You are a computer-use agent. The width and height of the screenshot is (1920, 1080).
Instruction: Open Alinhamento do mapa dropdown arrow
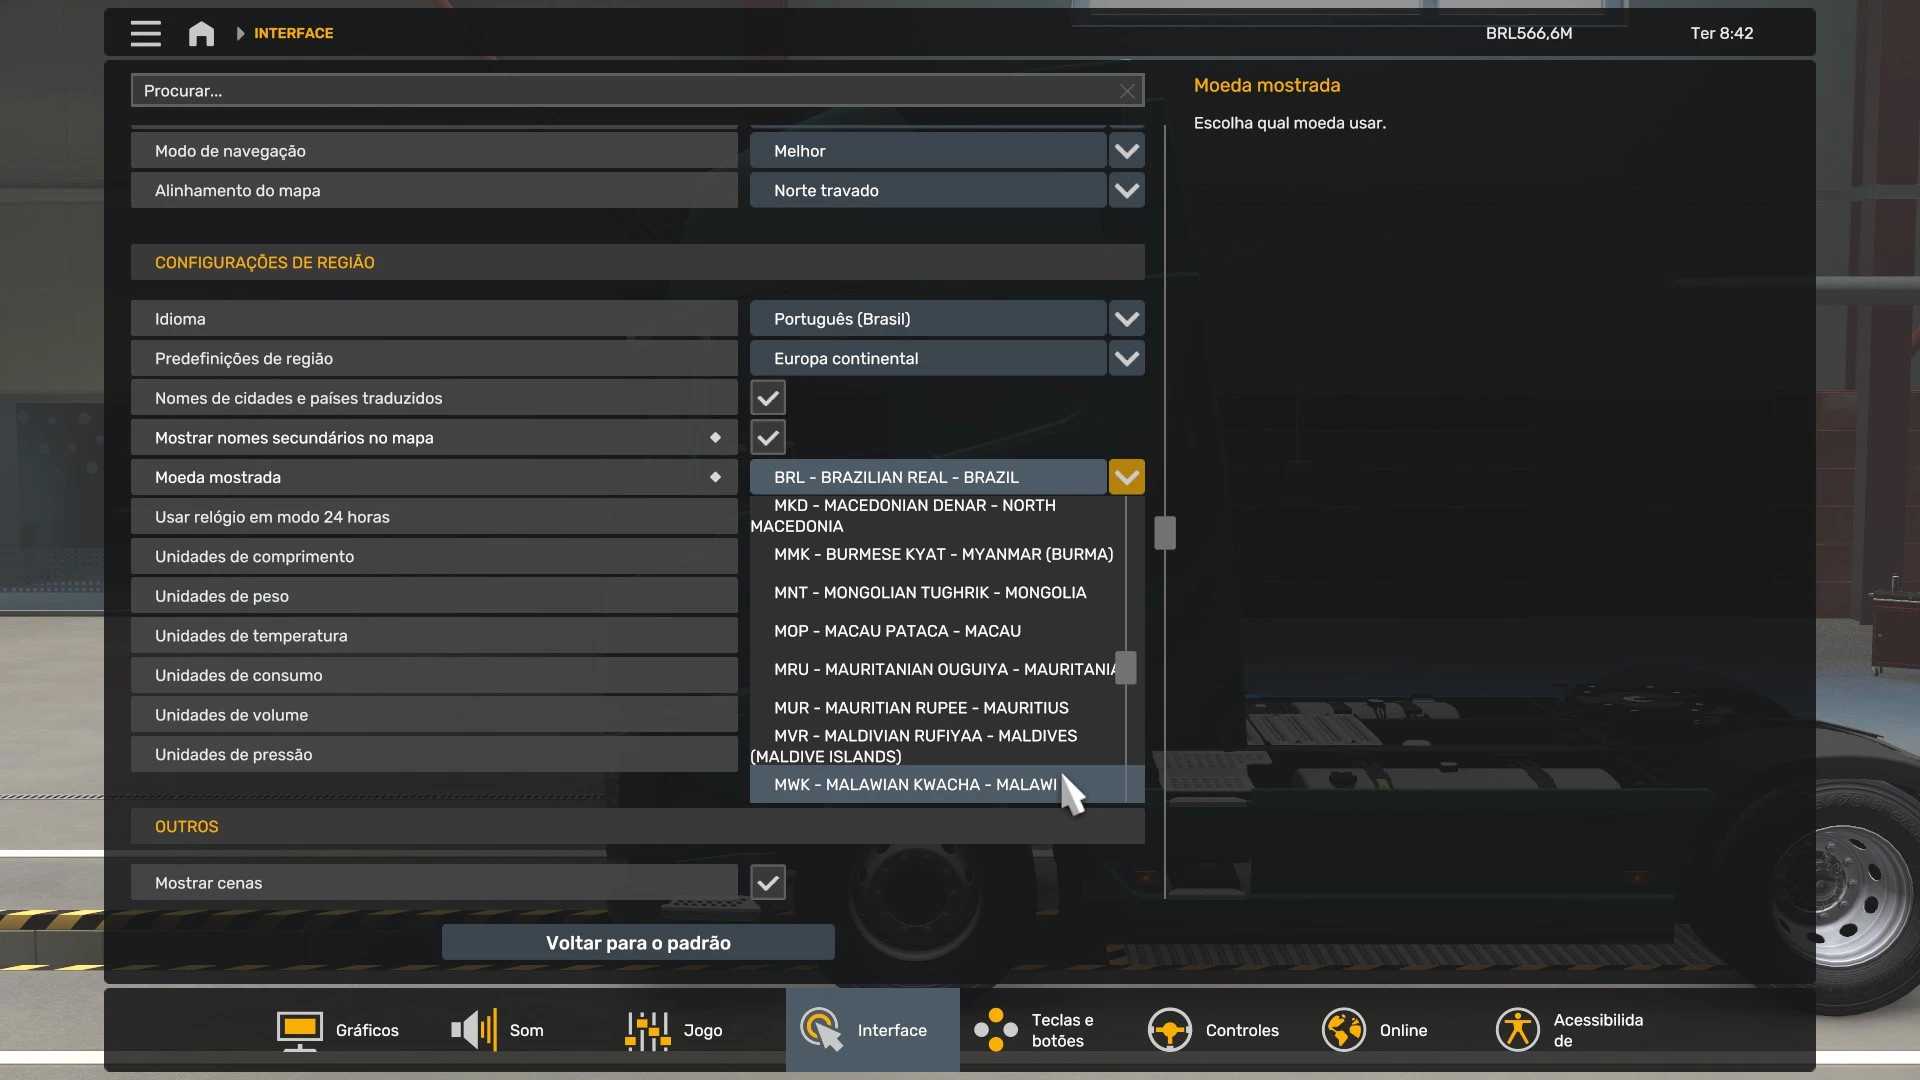(1127, 191)
